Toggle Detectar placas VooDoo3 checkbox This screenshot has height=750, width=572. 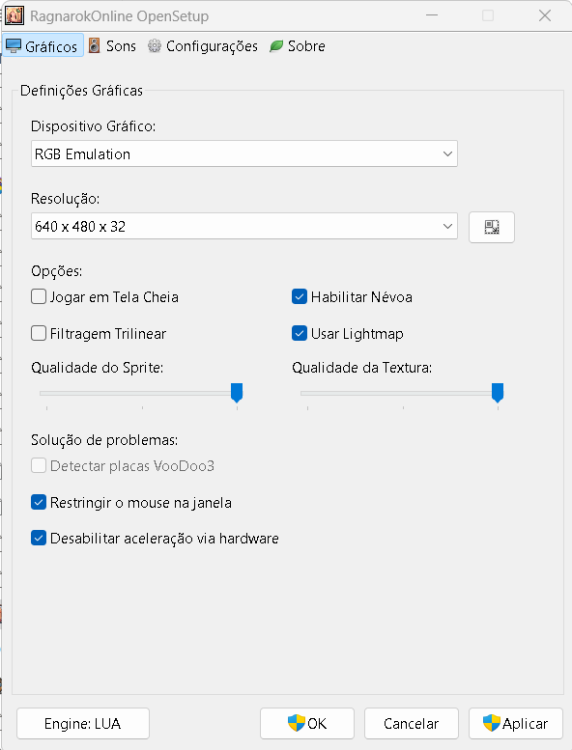(39, 465)
